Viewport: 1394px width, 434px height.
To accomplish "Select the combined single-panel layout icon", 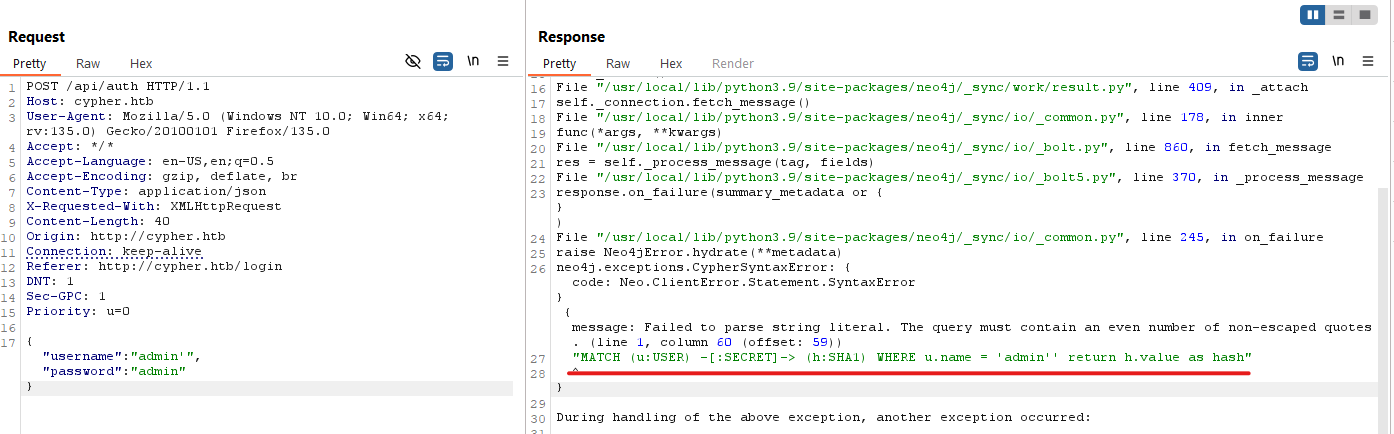I will [x=1364, y=15].
